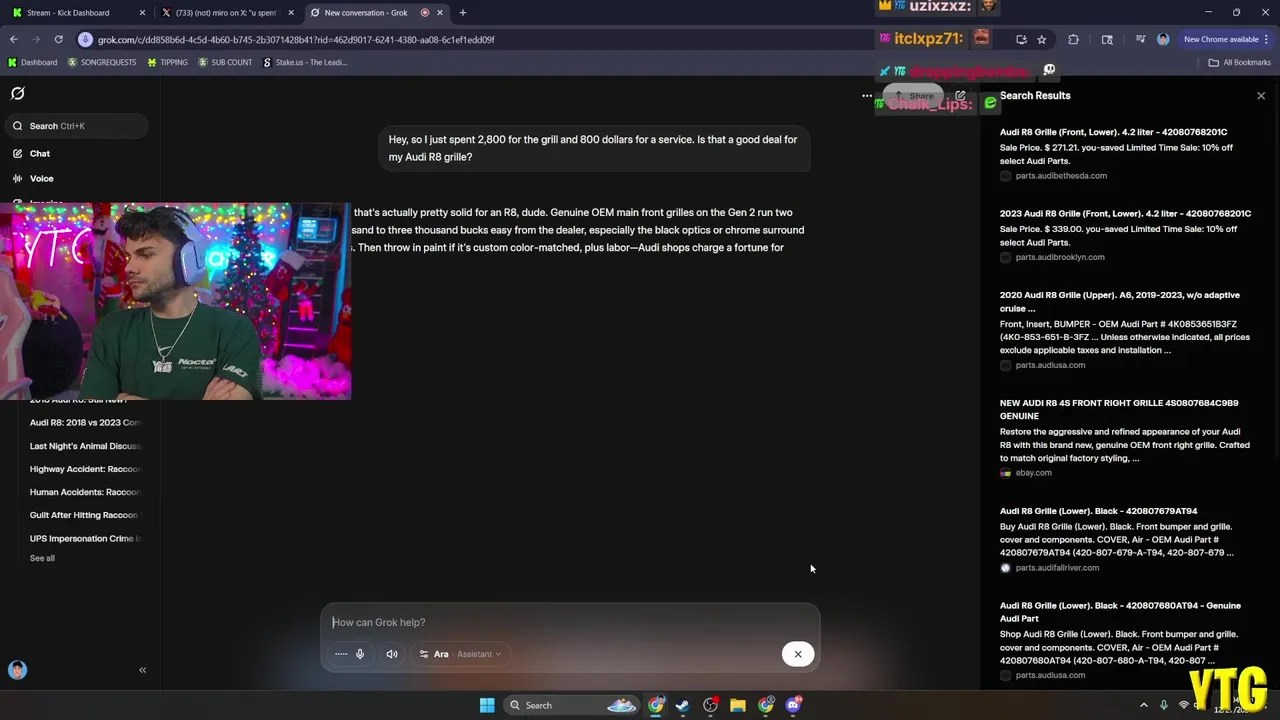The image size is (1280, 720).
Task: Open '2020 Audi R8 Grille (Upper)' result
Action: [1120, 302]
